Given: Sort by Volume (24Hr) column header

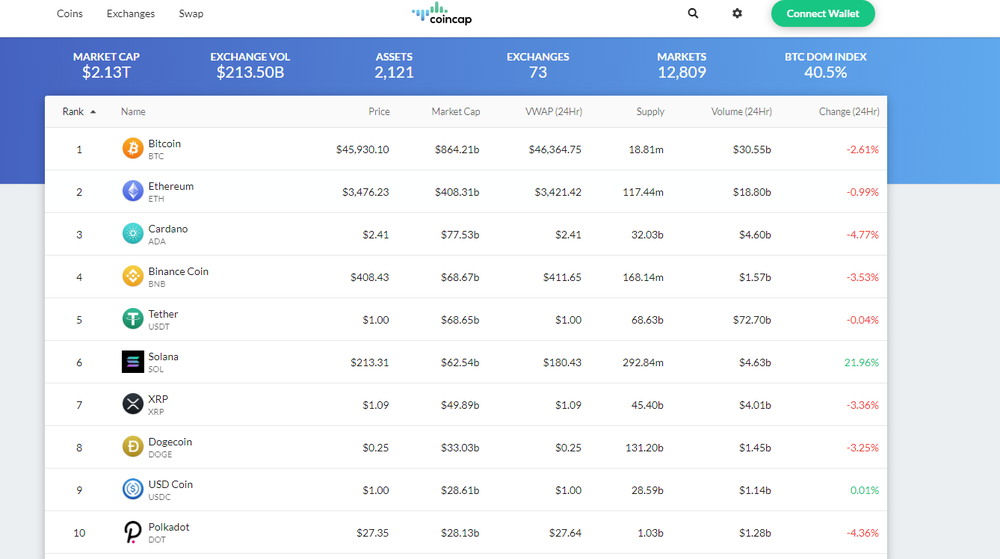Looking at the screenshot, I should pos(742,112).
